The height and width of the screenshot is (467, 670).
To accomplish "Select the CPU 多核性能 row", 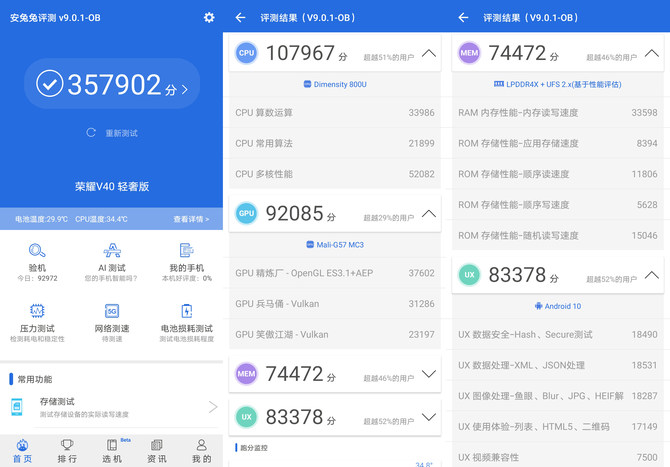I will click(x=335, y=174).
